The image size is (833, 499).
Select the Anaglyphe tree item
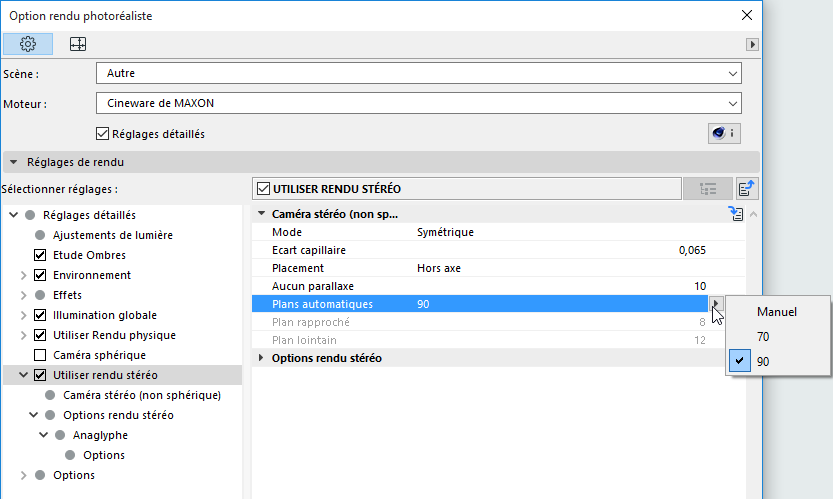(x=100, y=435)
